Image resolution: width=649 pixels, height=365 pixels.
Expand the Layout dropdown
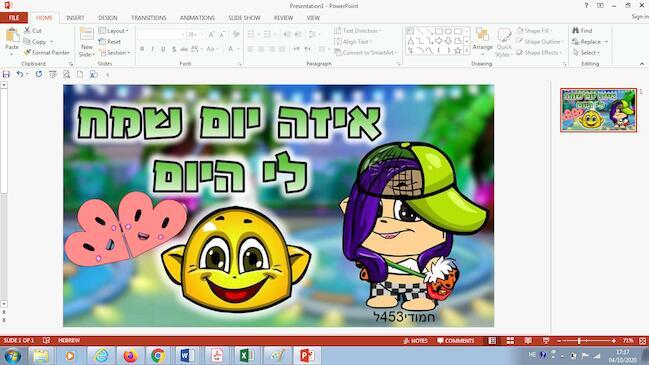[113, 31]
